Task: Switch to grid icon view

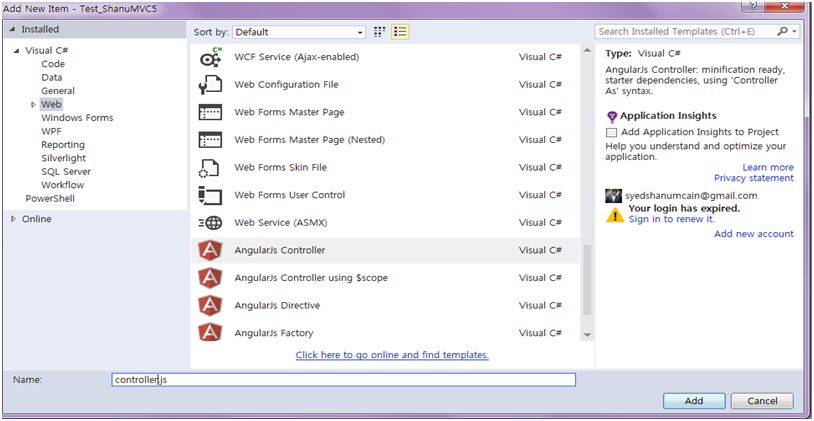Action: (x=380, y=32)
